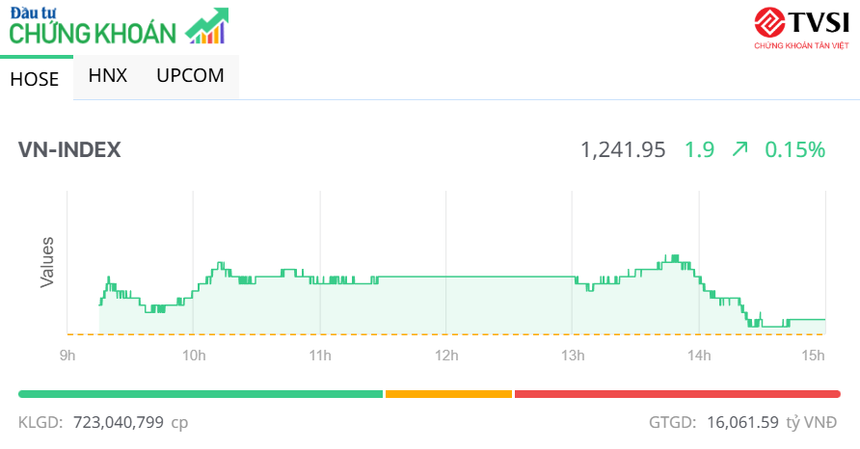This screenshot has width=860, height=449.
Task: Click the yellow unchanged stocks bar segment
Action: coord(448,394)
